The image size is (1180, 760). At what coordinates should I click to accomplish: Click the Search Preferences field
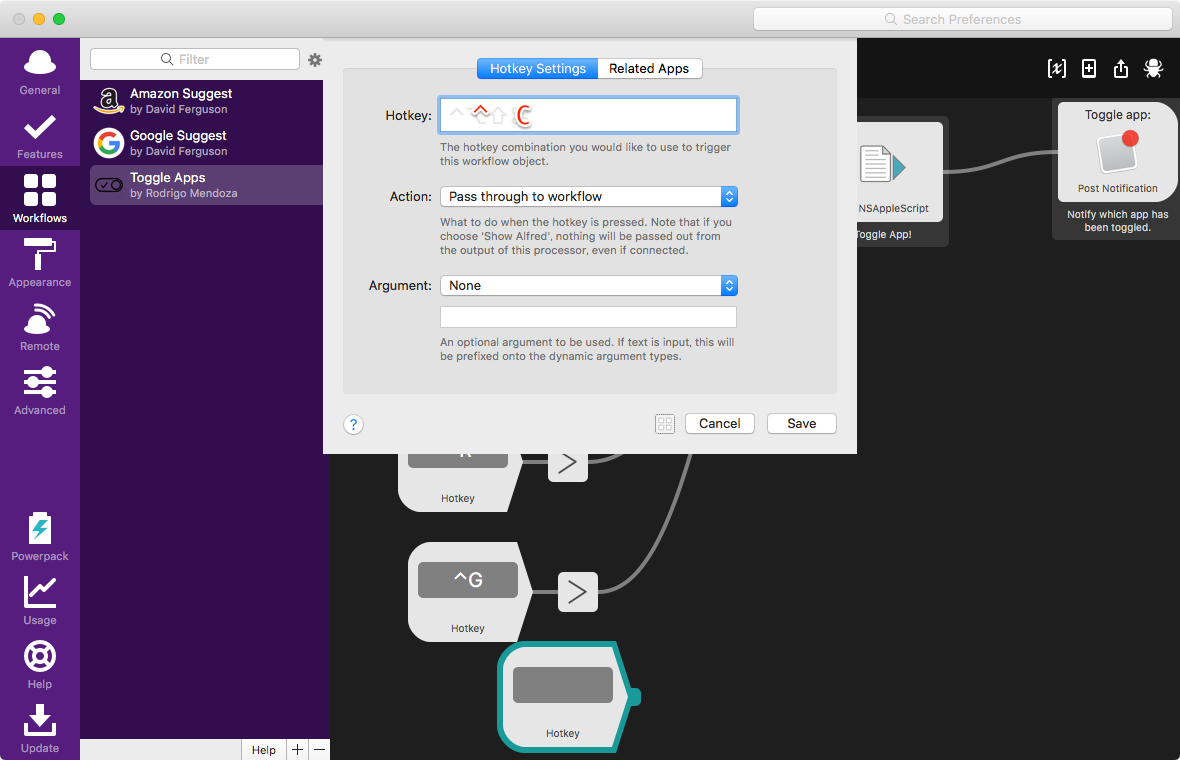(963, 20)
